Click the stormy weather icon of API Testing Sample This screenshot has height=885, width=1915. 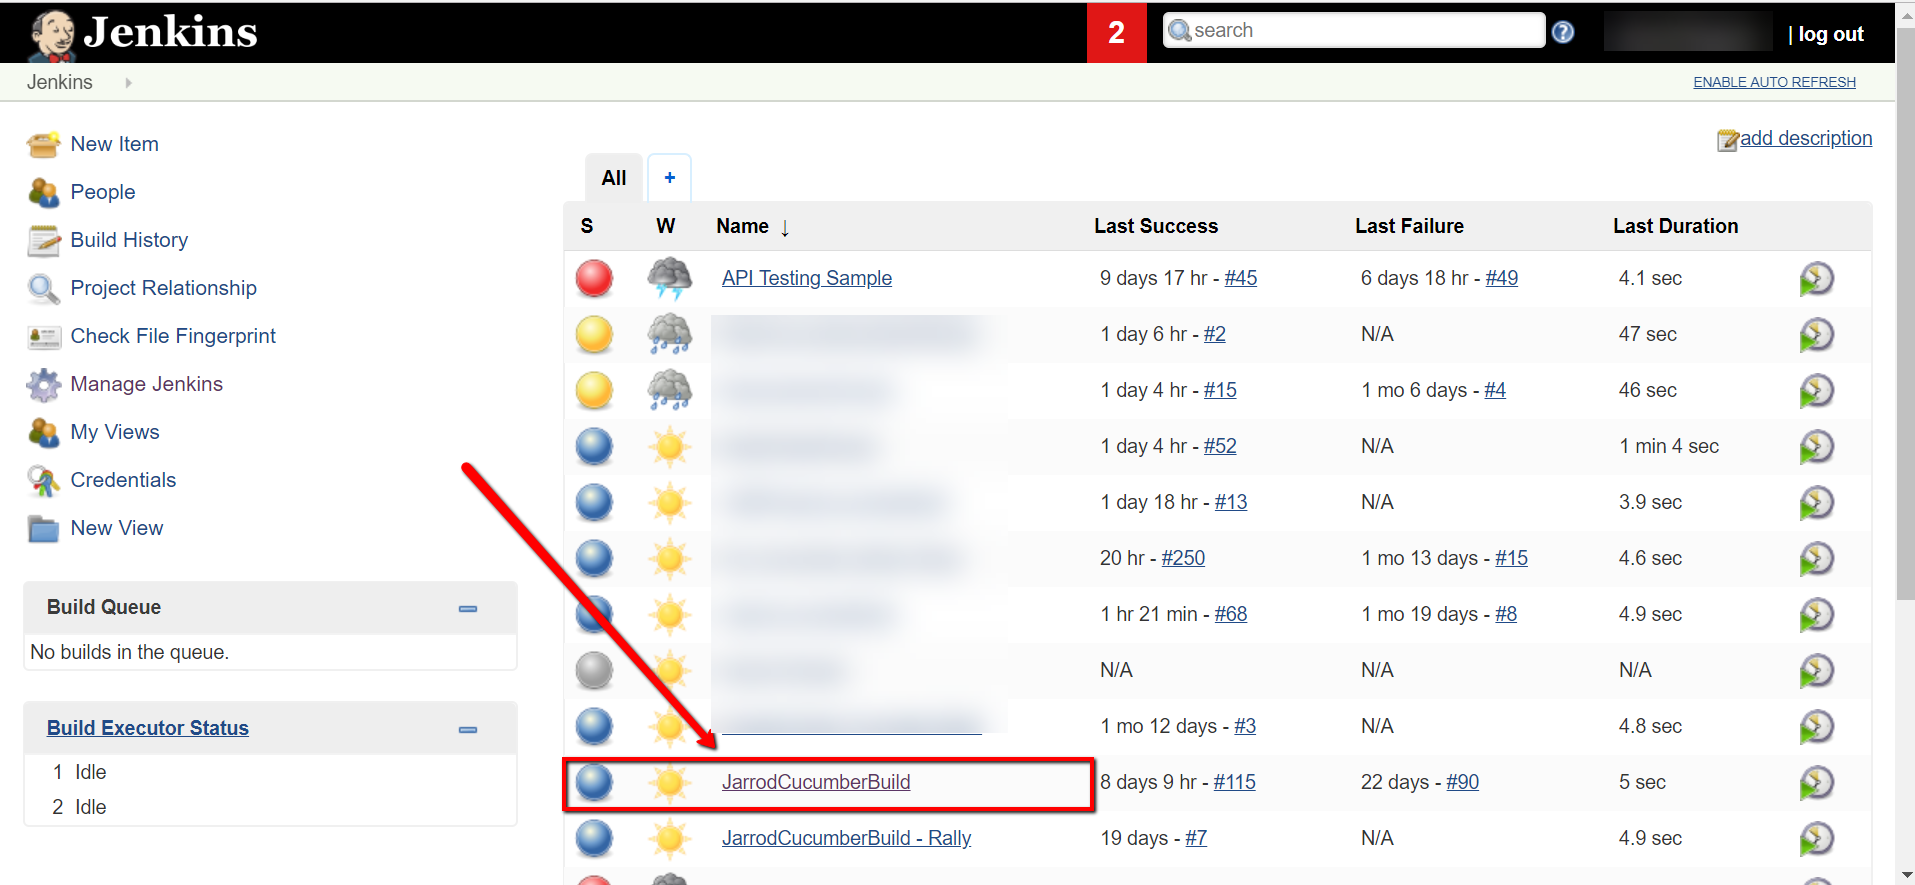point(670,278)
